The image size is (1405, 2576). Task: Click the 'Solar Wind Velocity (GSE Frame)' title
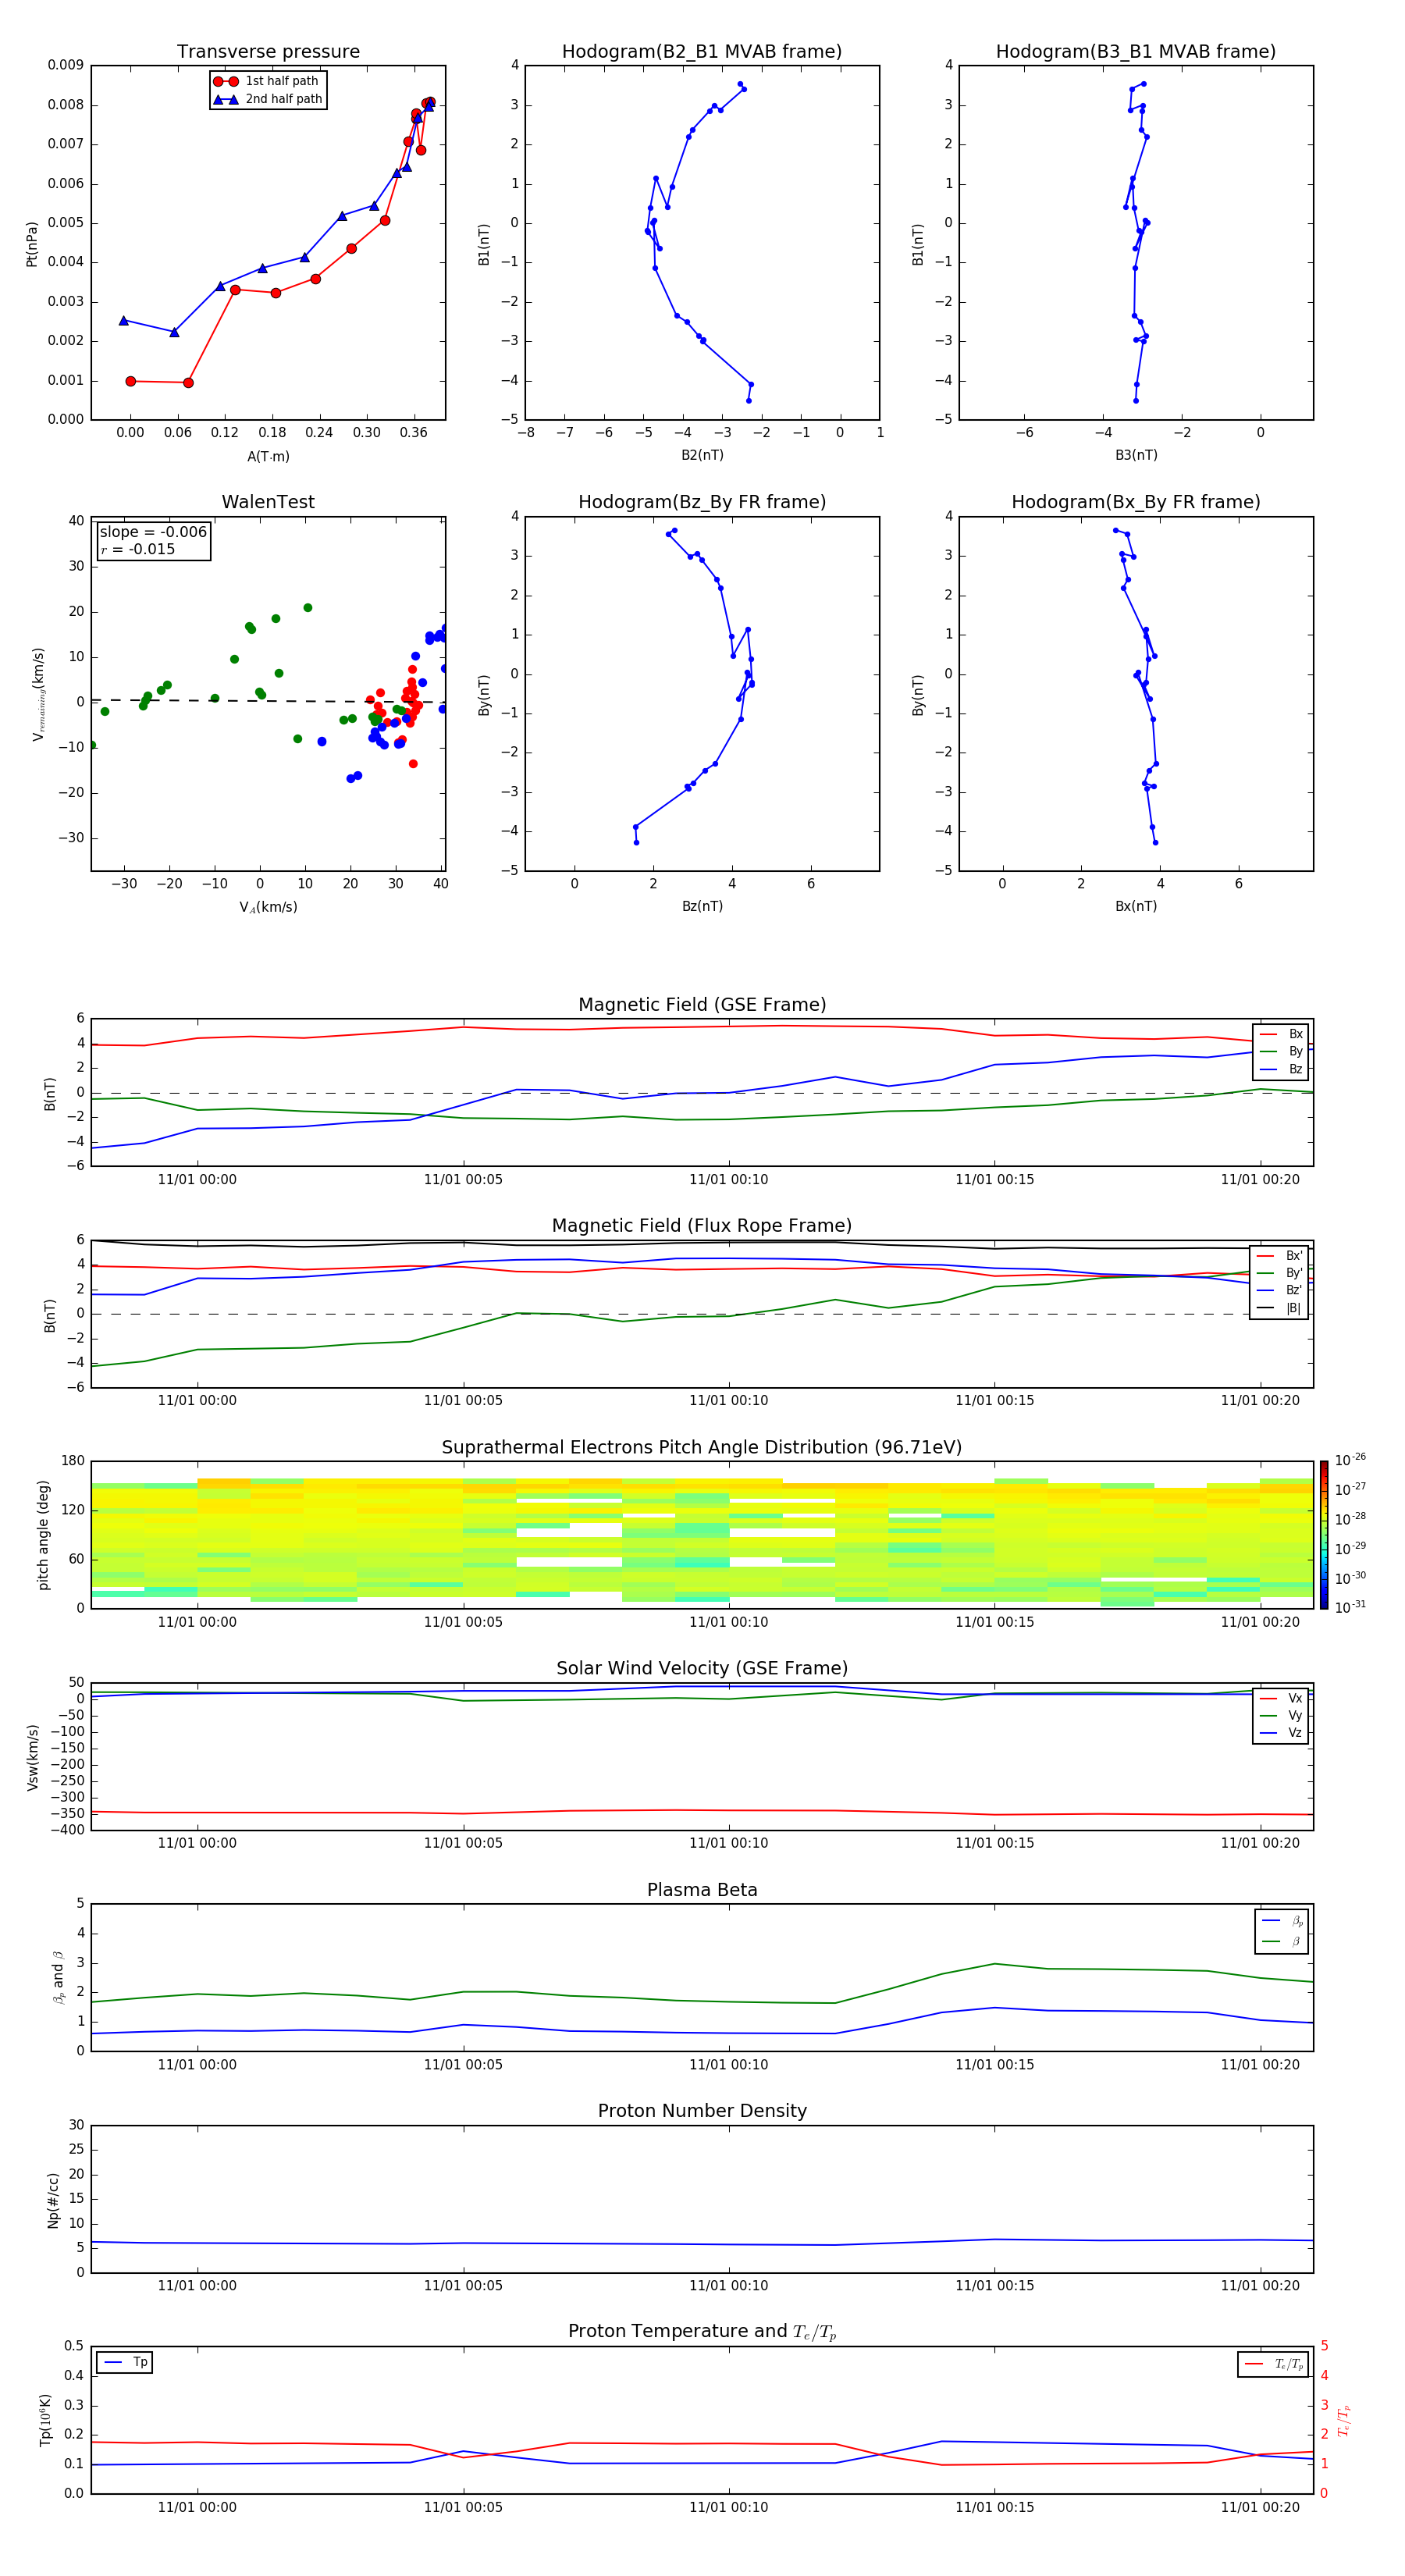[702, 1669]
